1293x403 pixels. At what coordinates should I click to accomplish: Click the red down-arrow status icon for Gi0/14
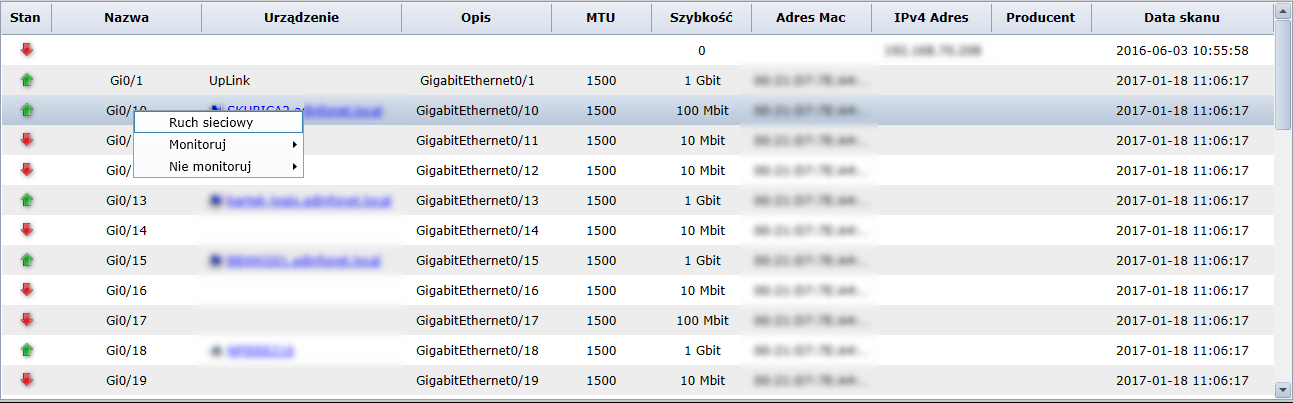26,230
